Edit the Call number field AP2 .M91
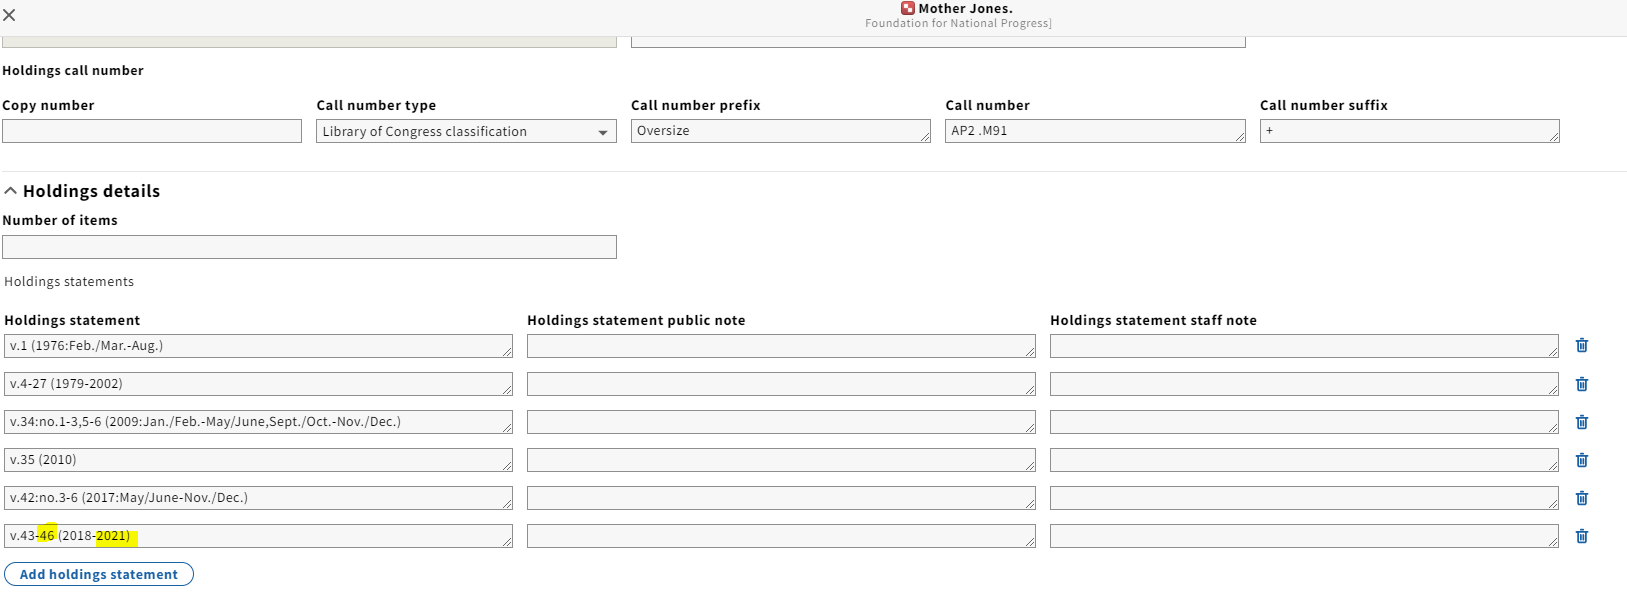1627x605 pixels. coord(1095,131)
